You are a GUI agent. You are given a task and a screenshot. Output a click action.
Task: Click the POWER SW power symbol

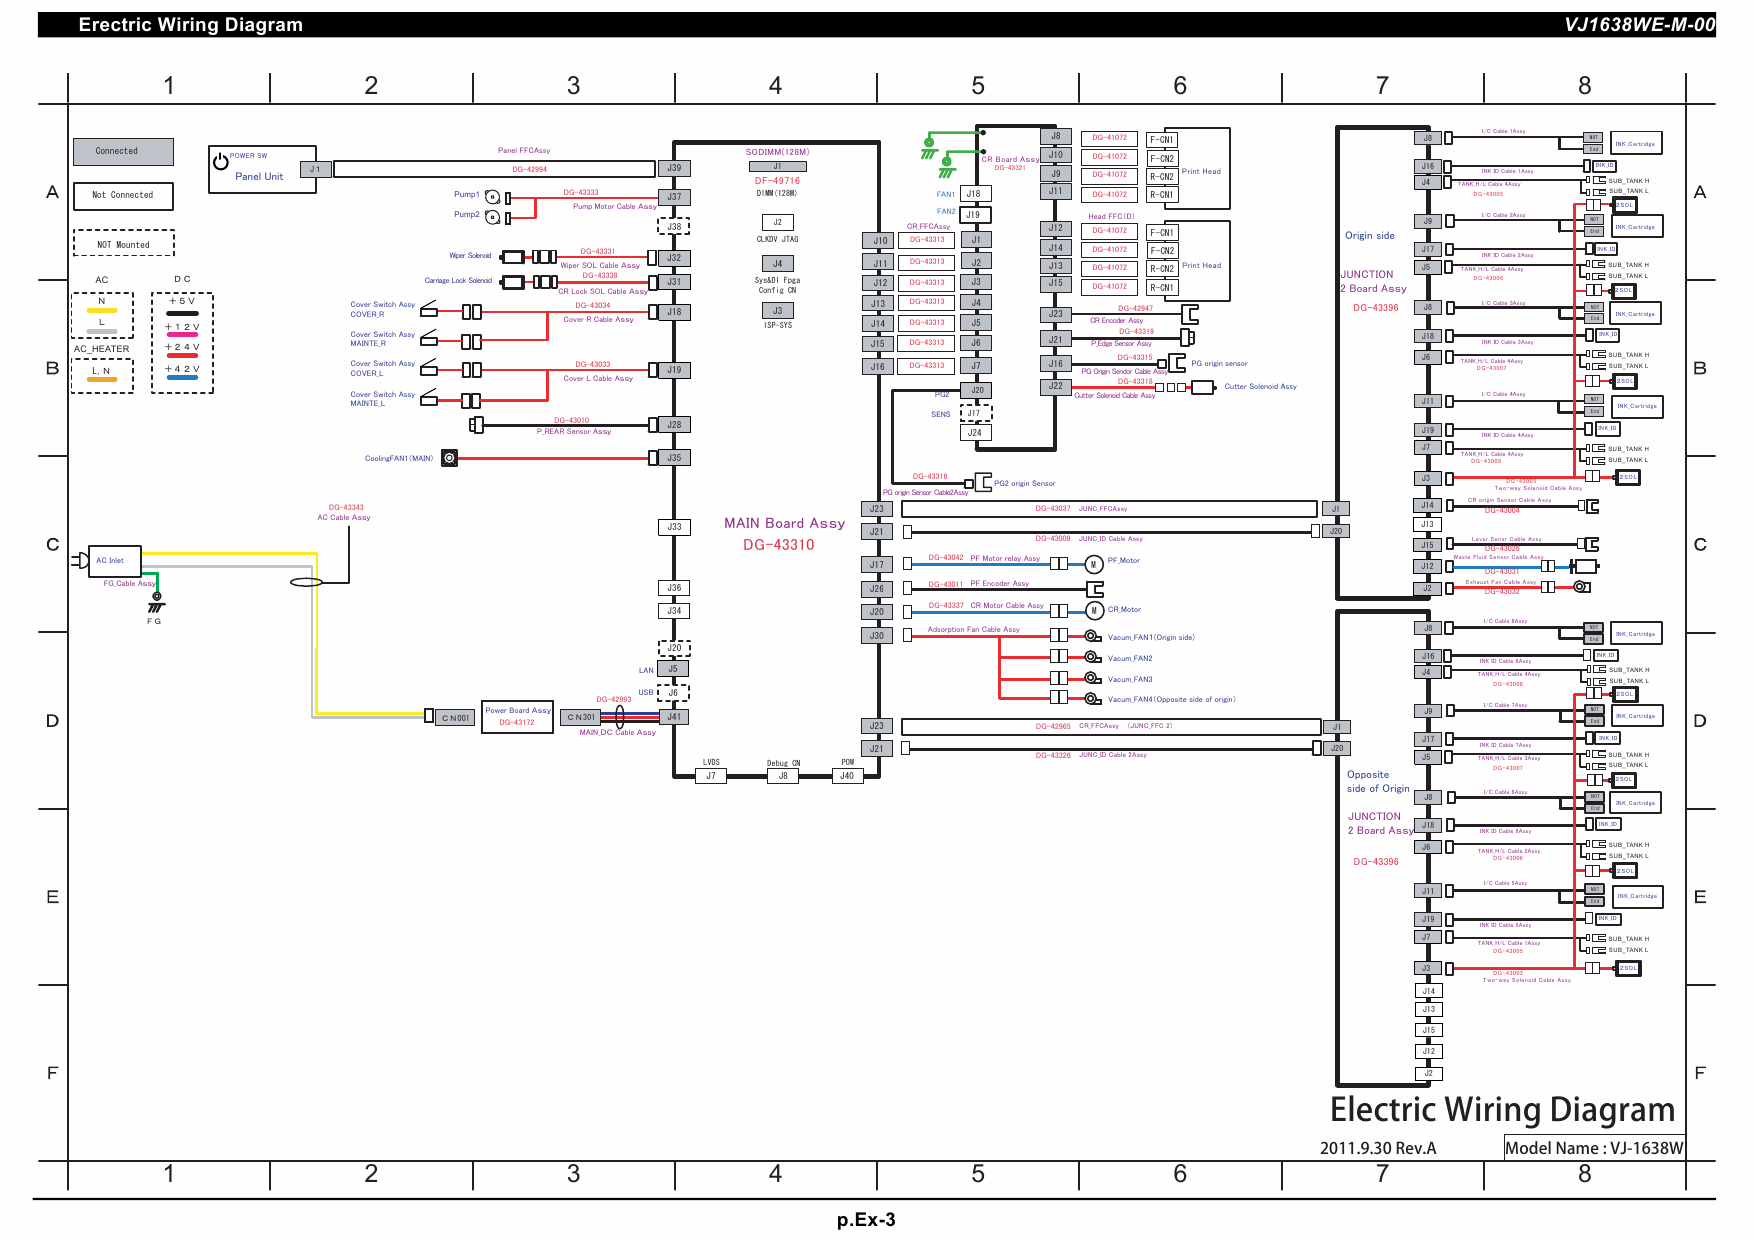click(x=220, y=160)
